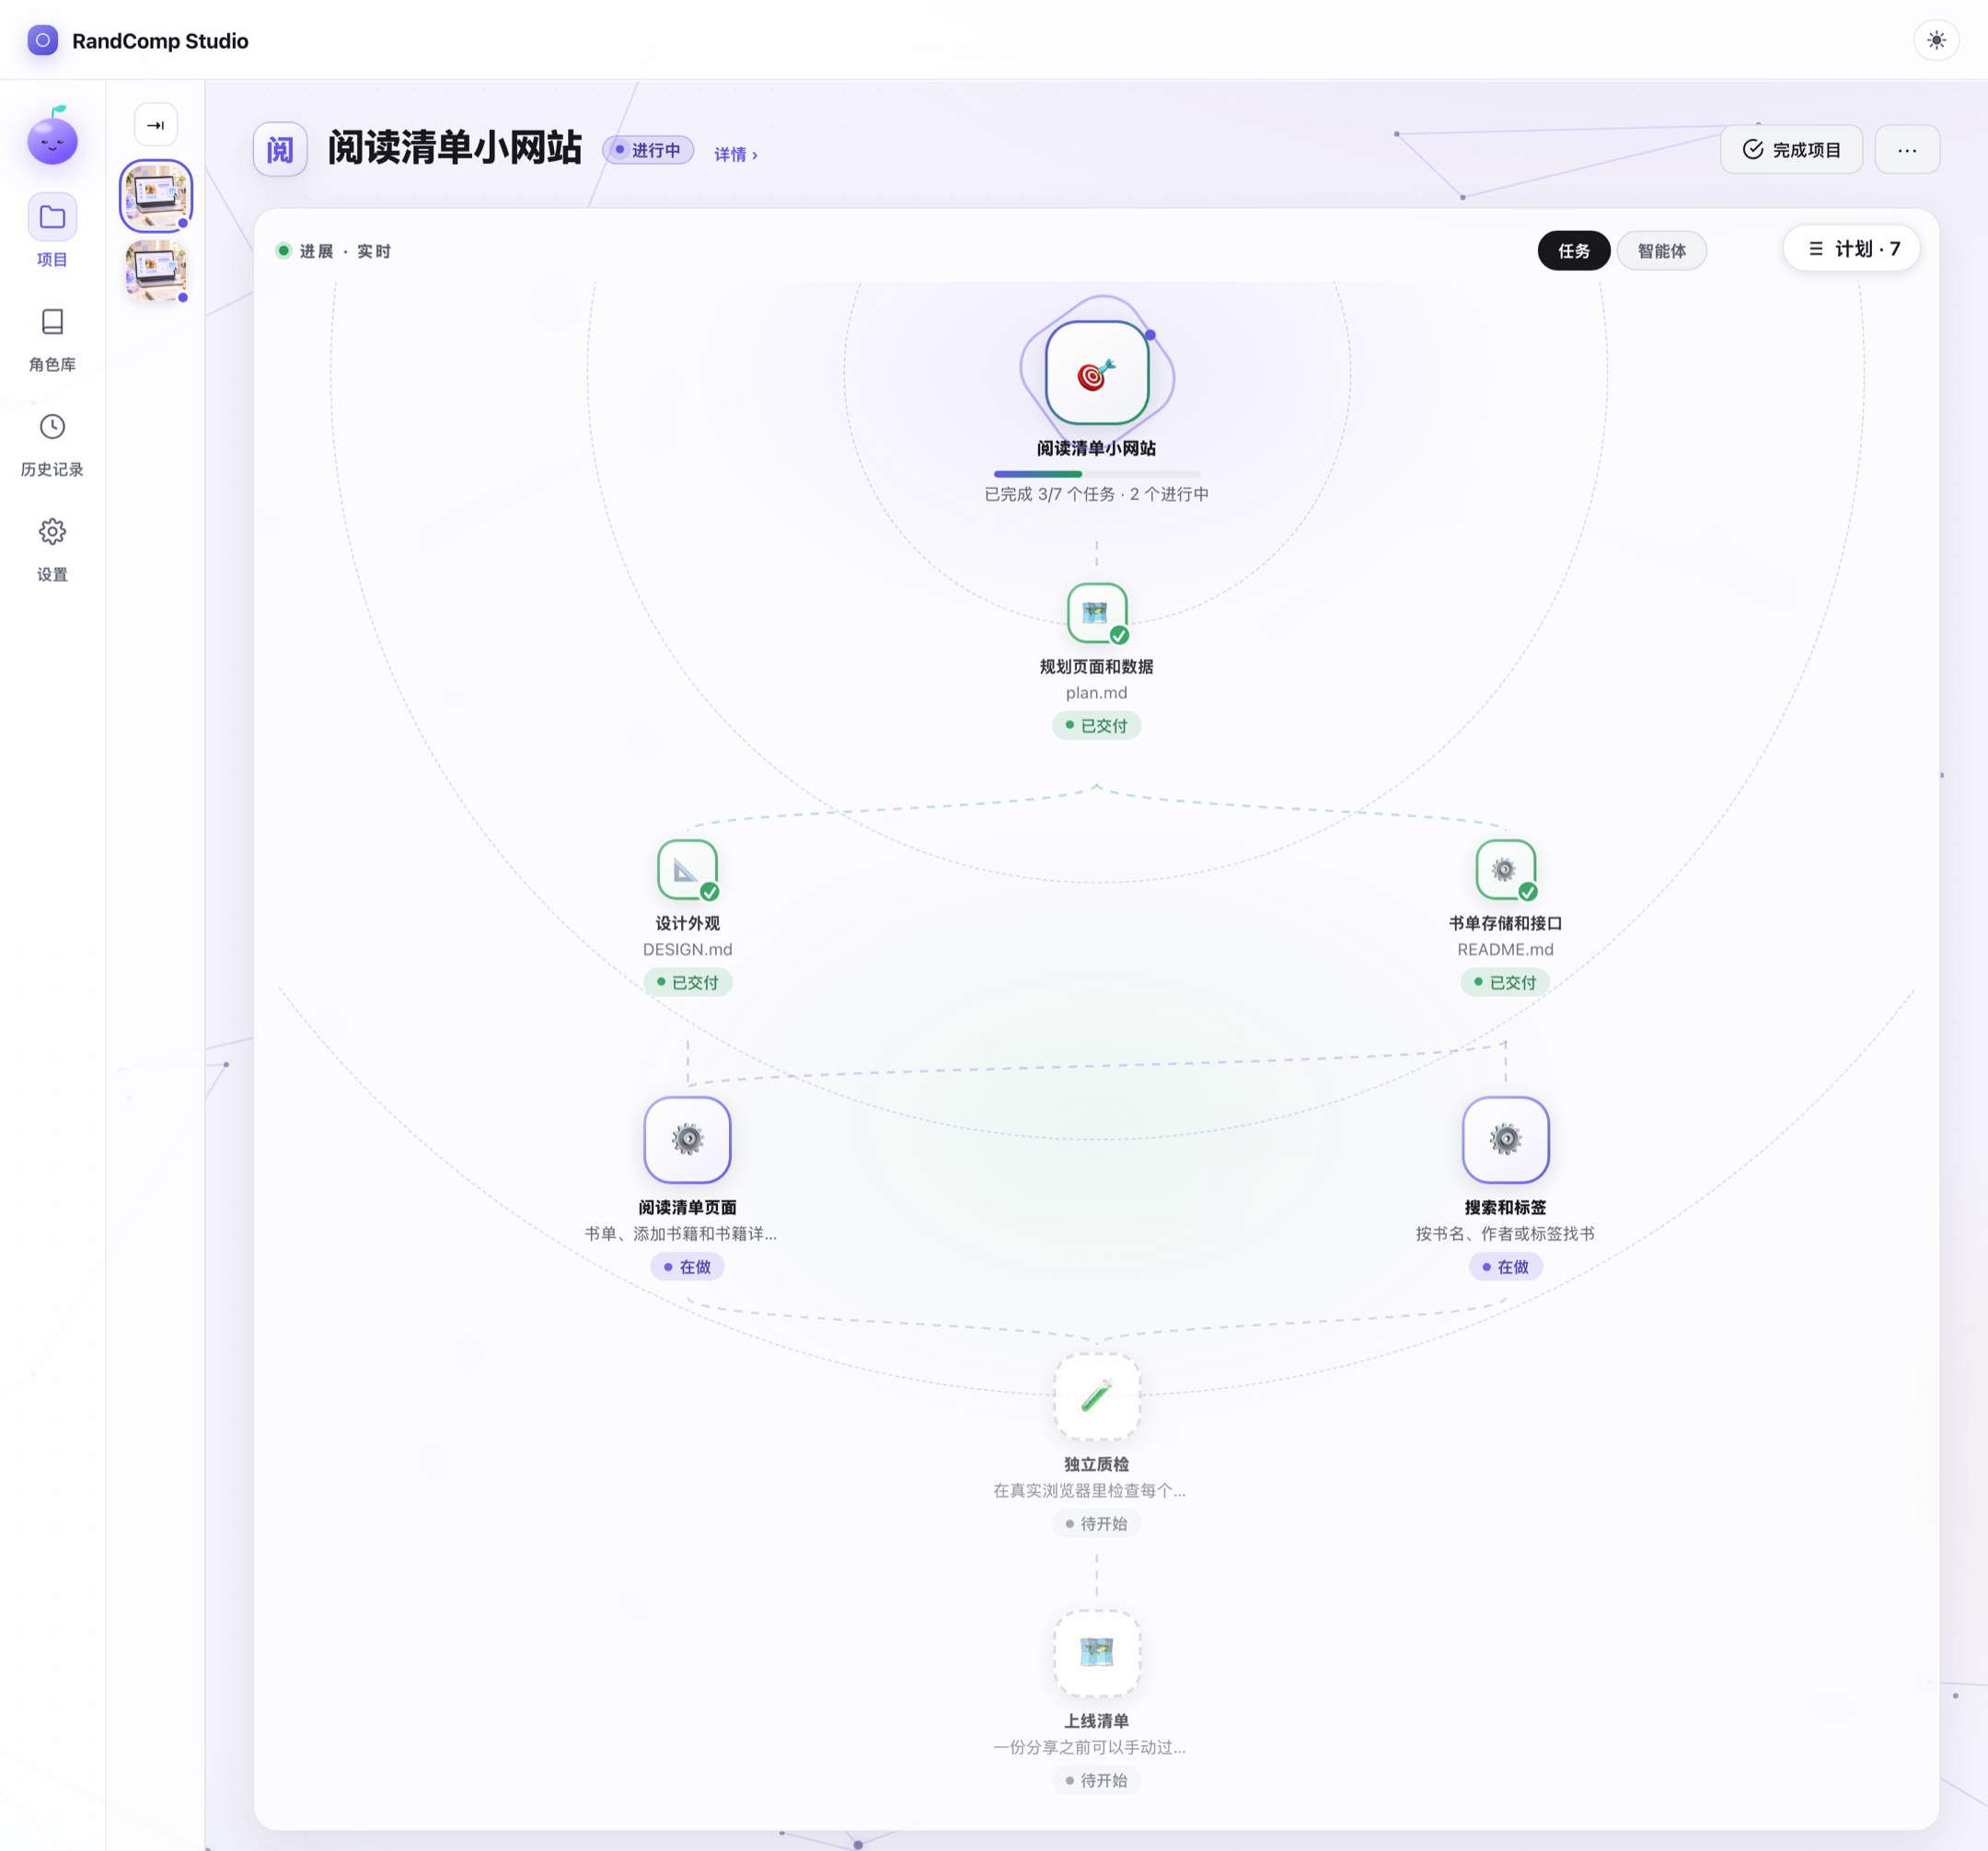Open the purple plum avatar icon
The height and width of the screenshot is (1851, 1988).
pos(52,136)
